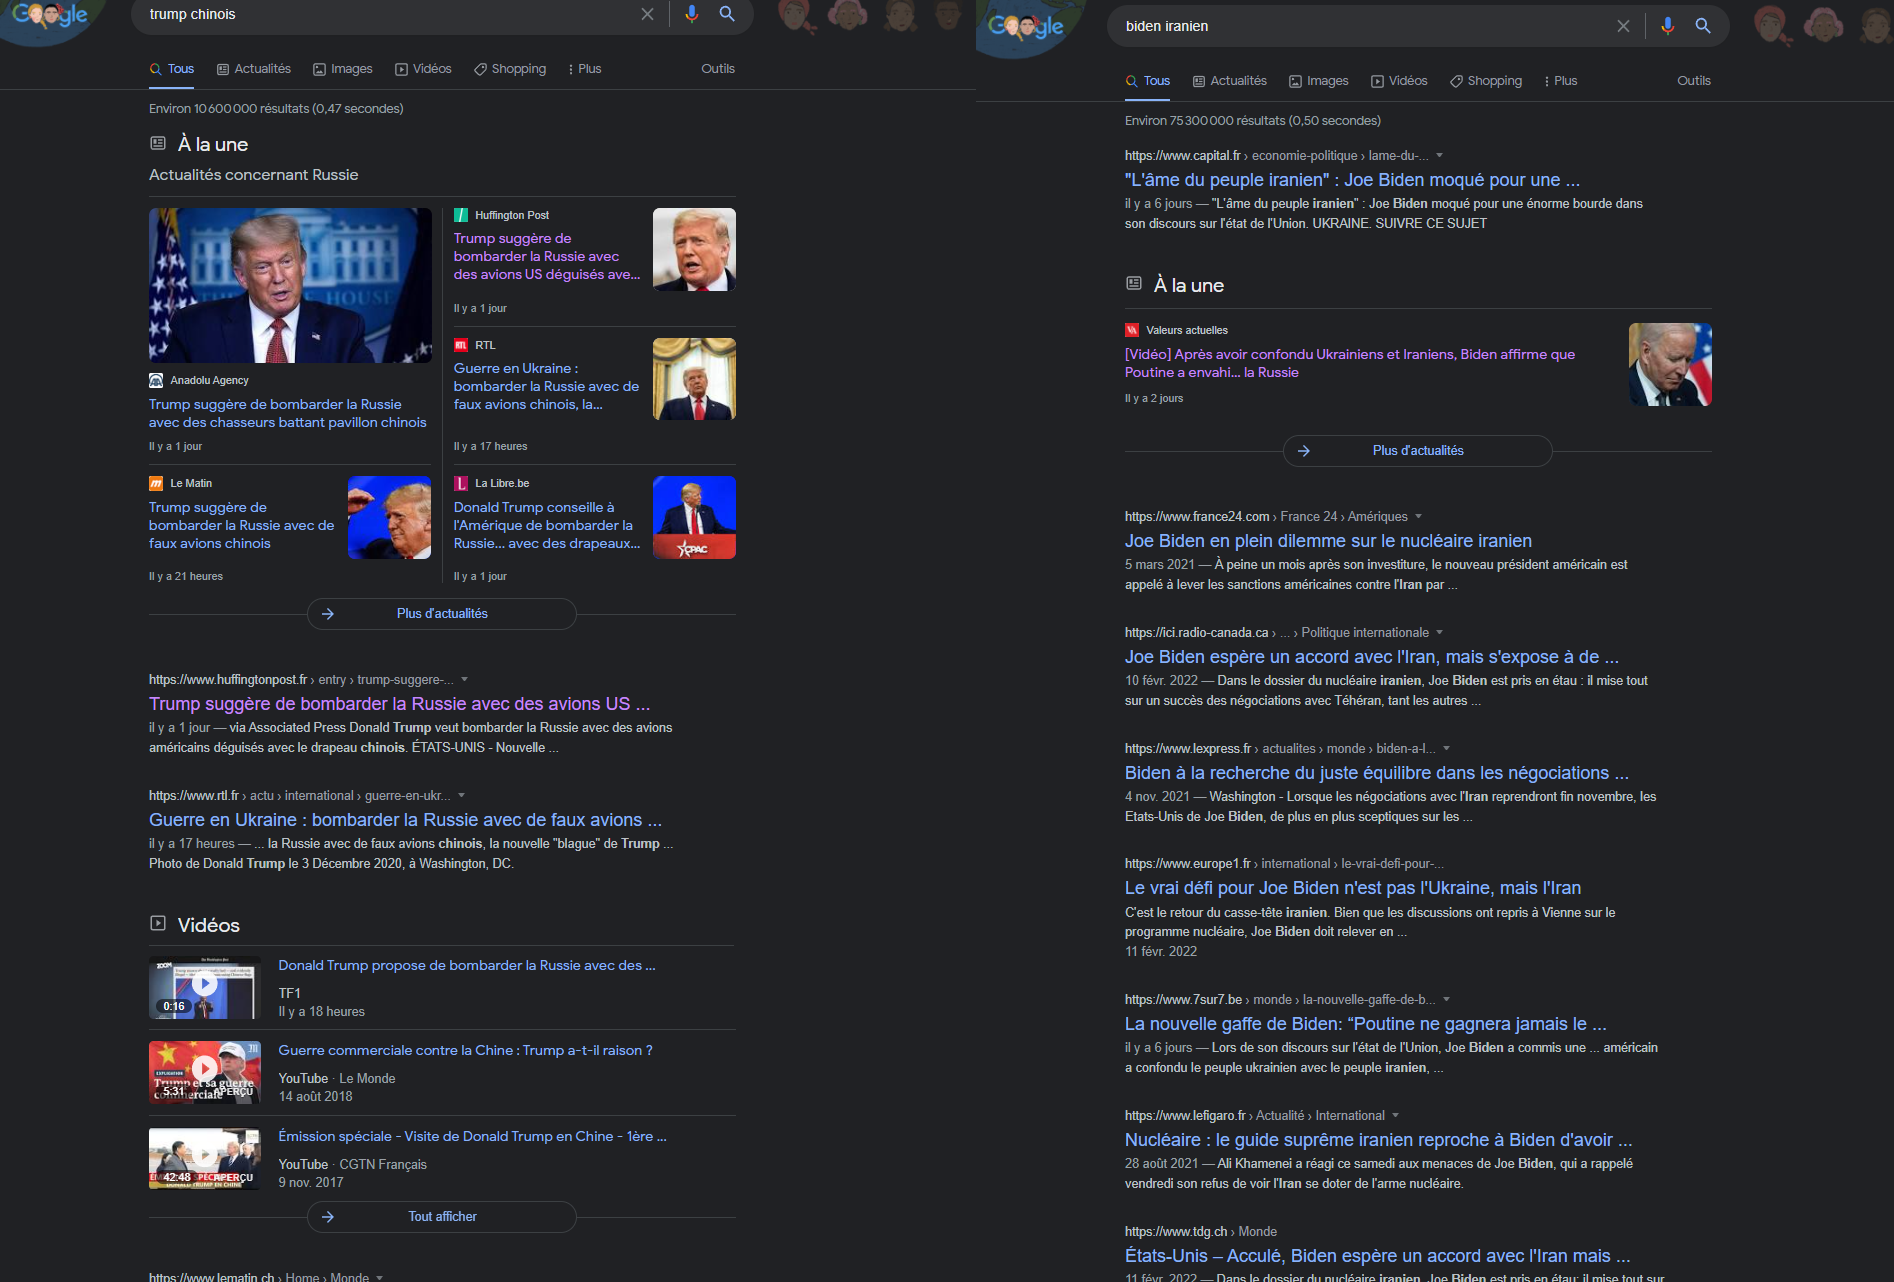This screenshot has height=1282, width=1894.
Task: Open the large Anadolu Agency Trump photo
Action: point(290,285)
